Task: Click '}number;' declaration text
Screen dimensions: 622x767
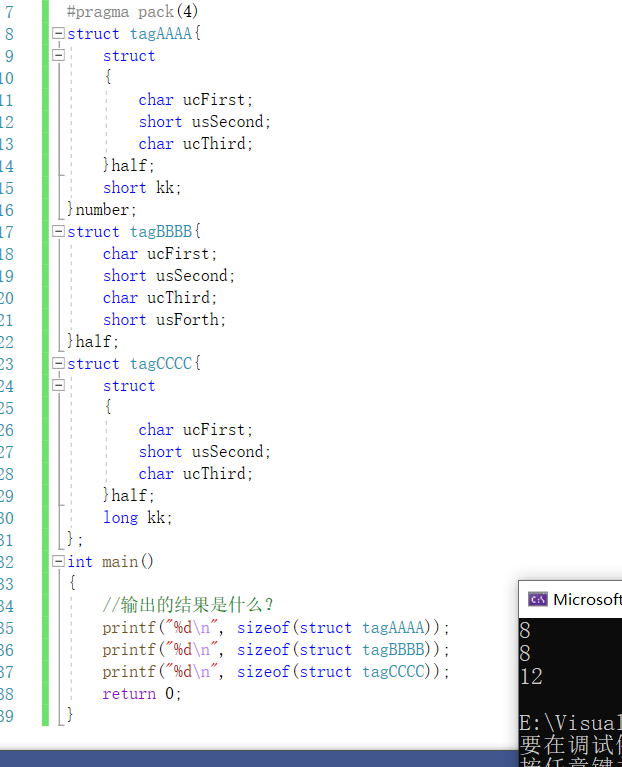Action: point(102,209)
